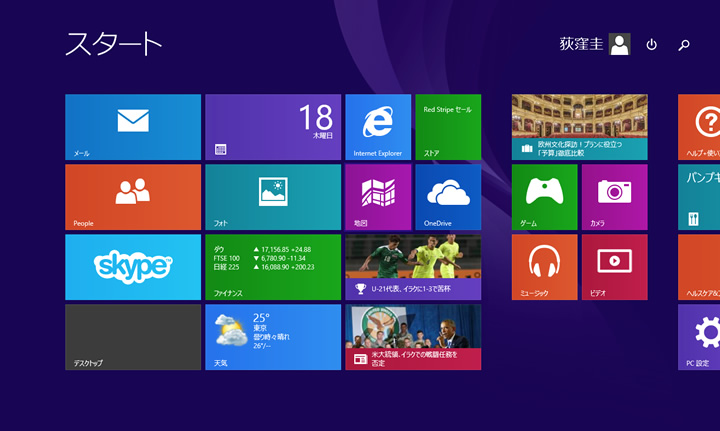Launch the Skype tile
720x431 pixels.
133,267
